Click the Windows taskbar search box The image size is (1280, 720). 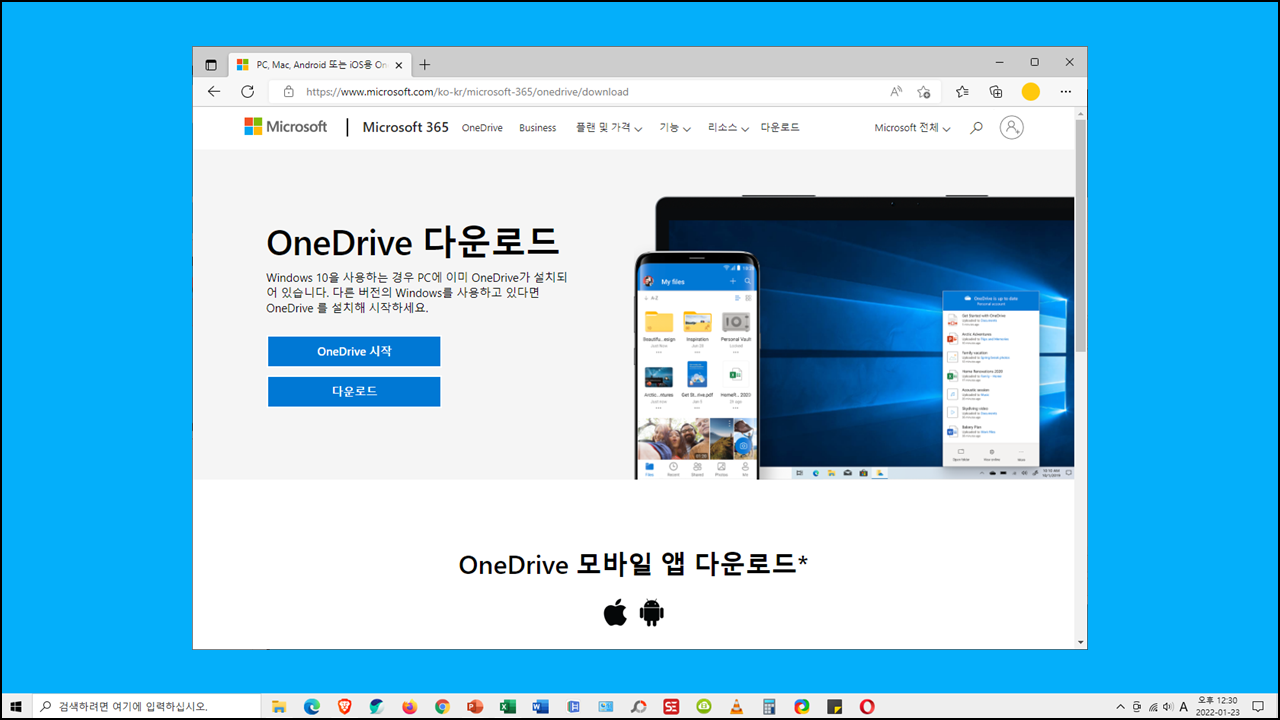pyautogui.click(x=147, y=706)
